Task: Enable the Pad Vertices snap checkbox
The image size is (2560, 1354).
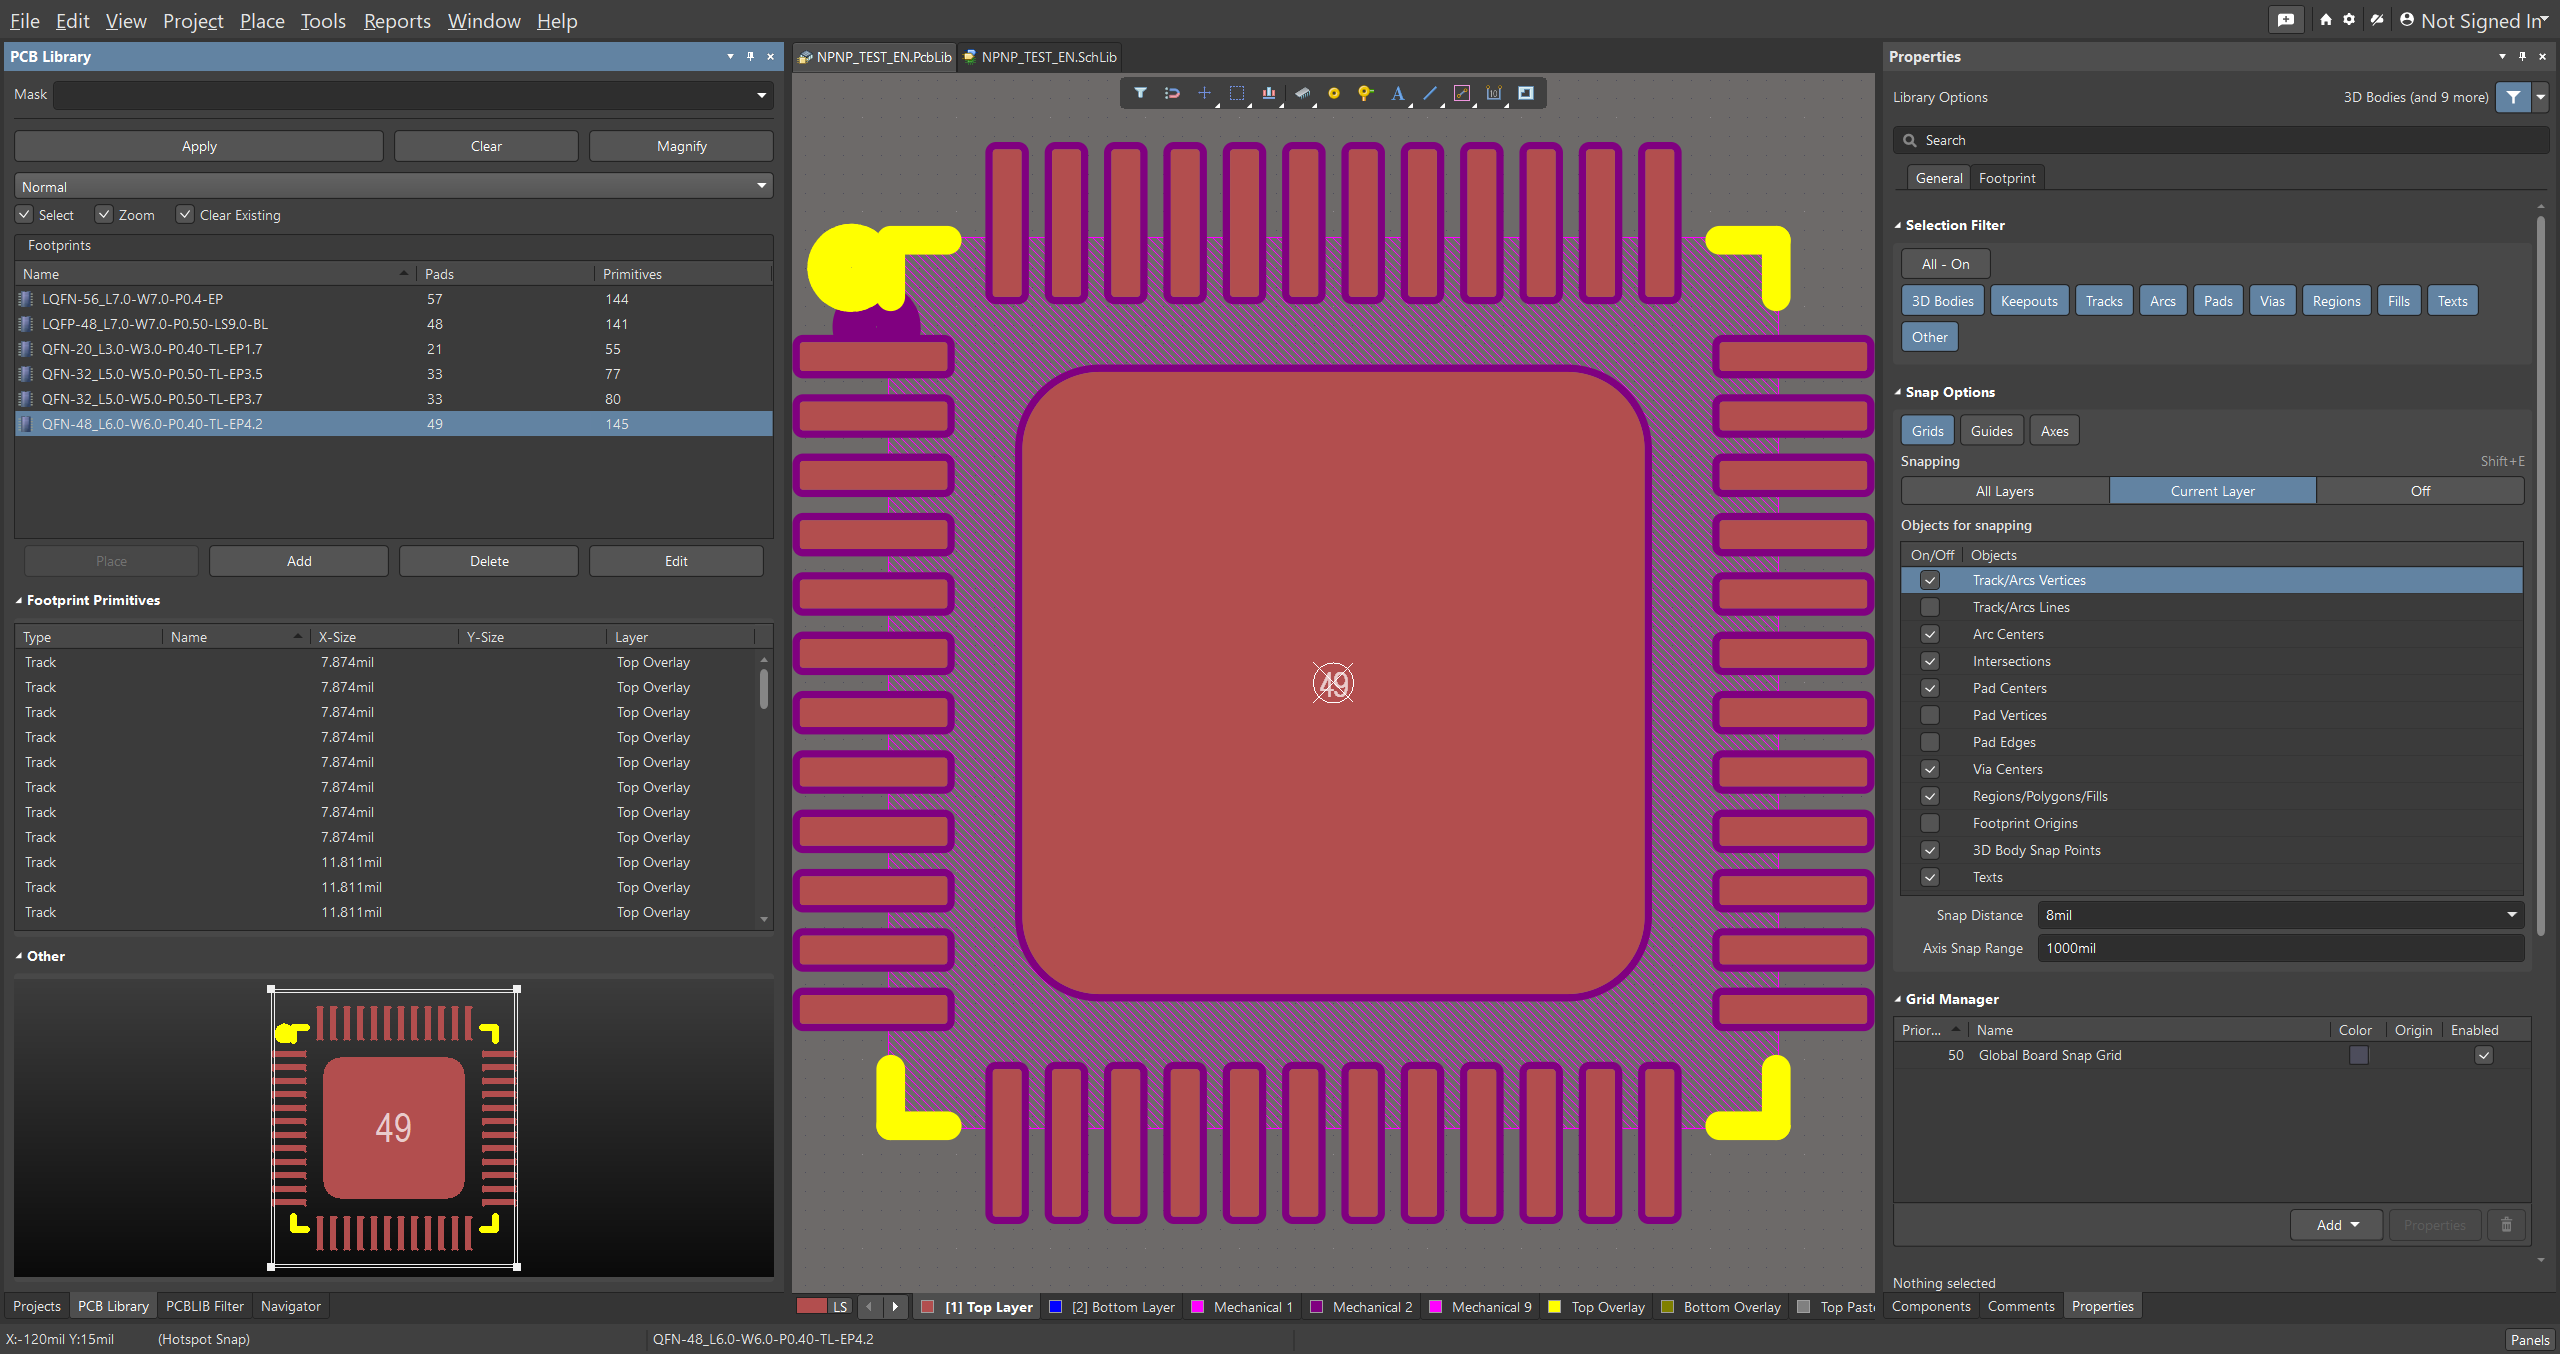Action: click(1930, 715)
